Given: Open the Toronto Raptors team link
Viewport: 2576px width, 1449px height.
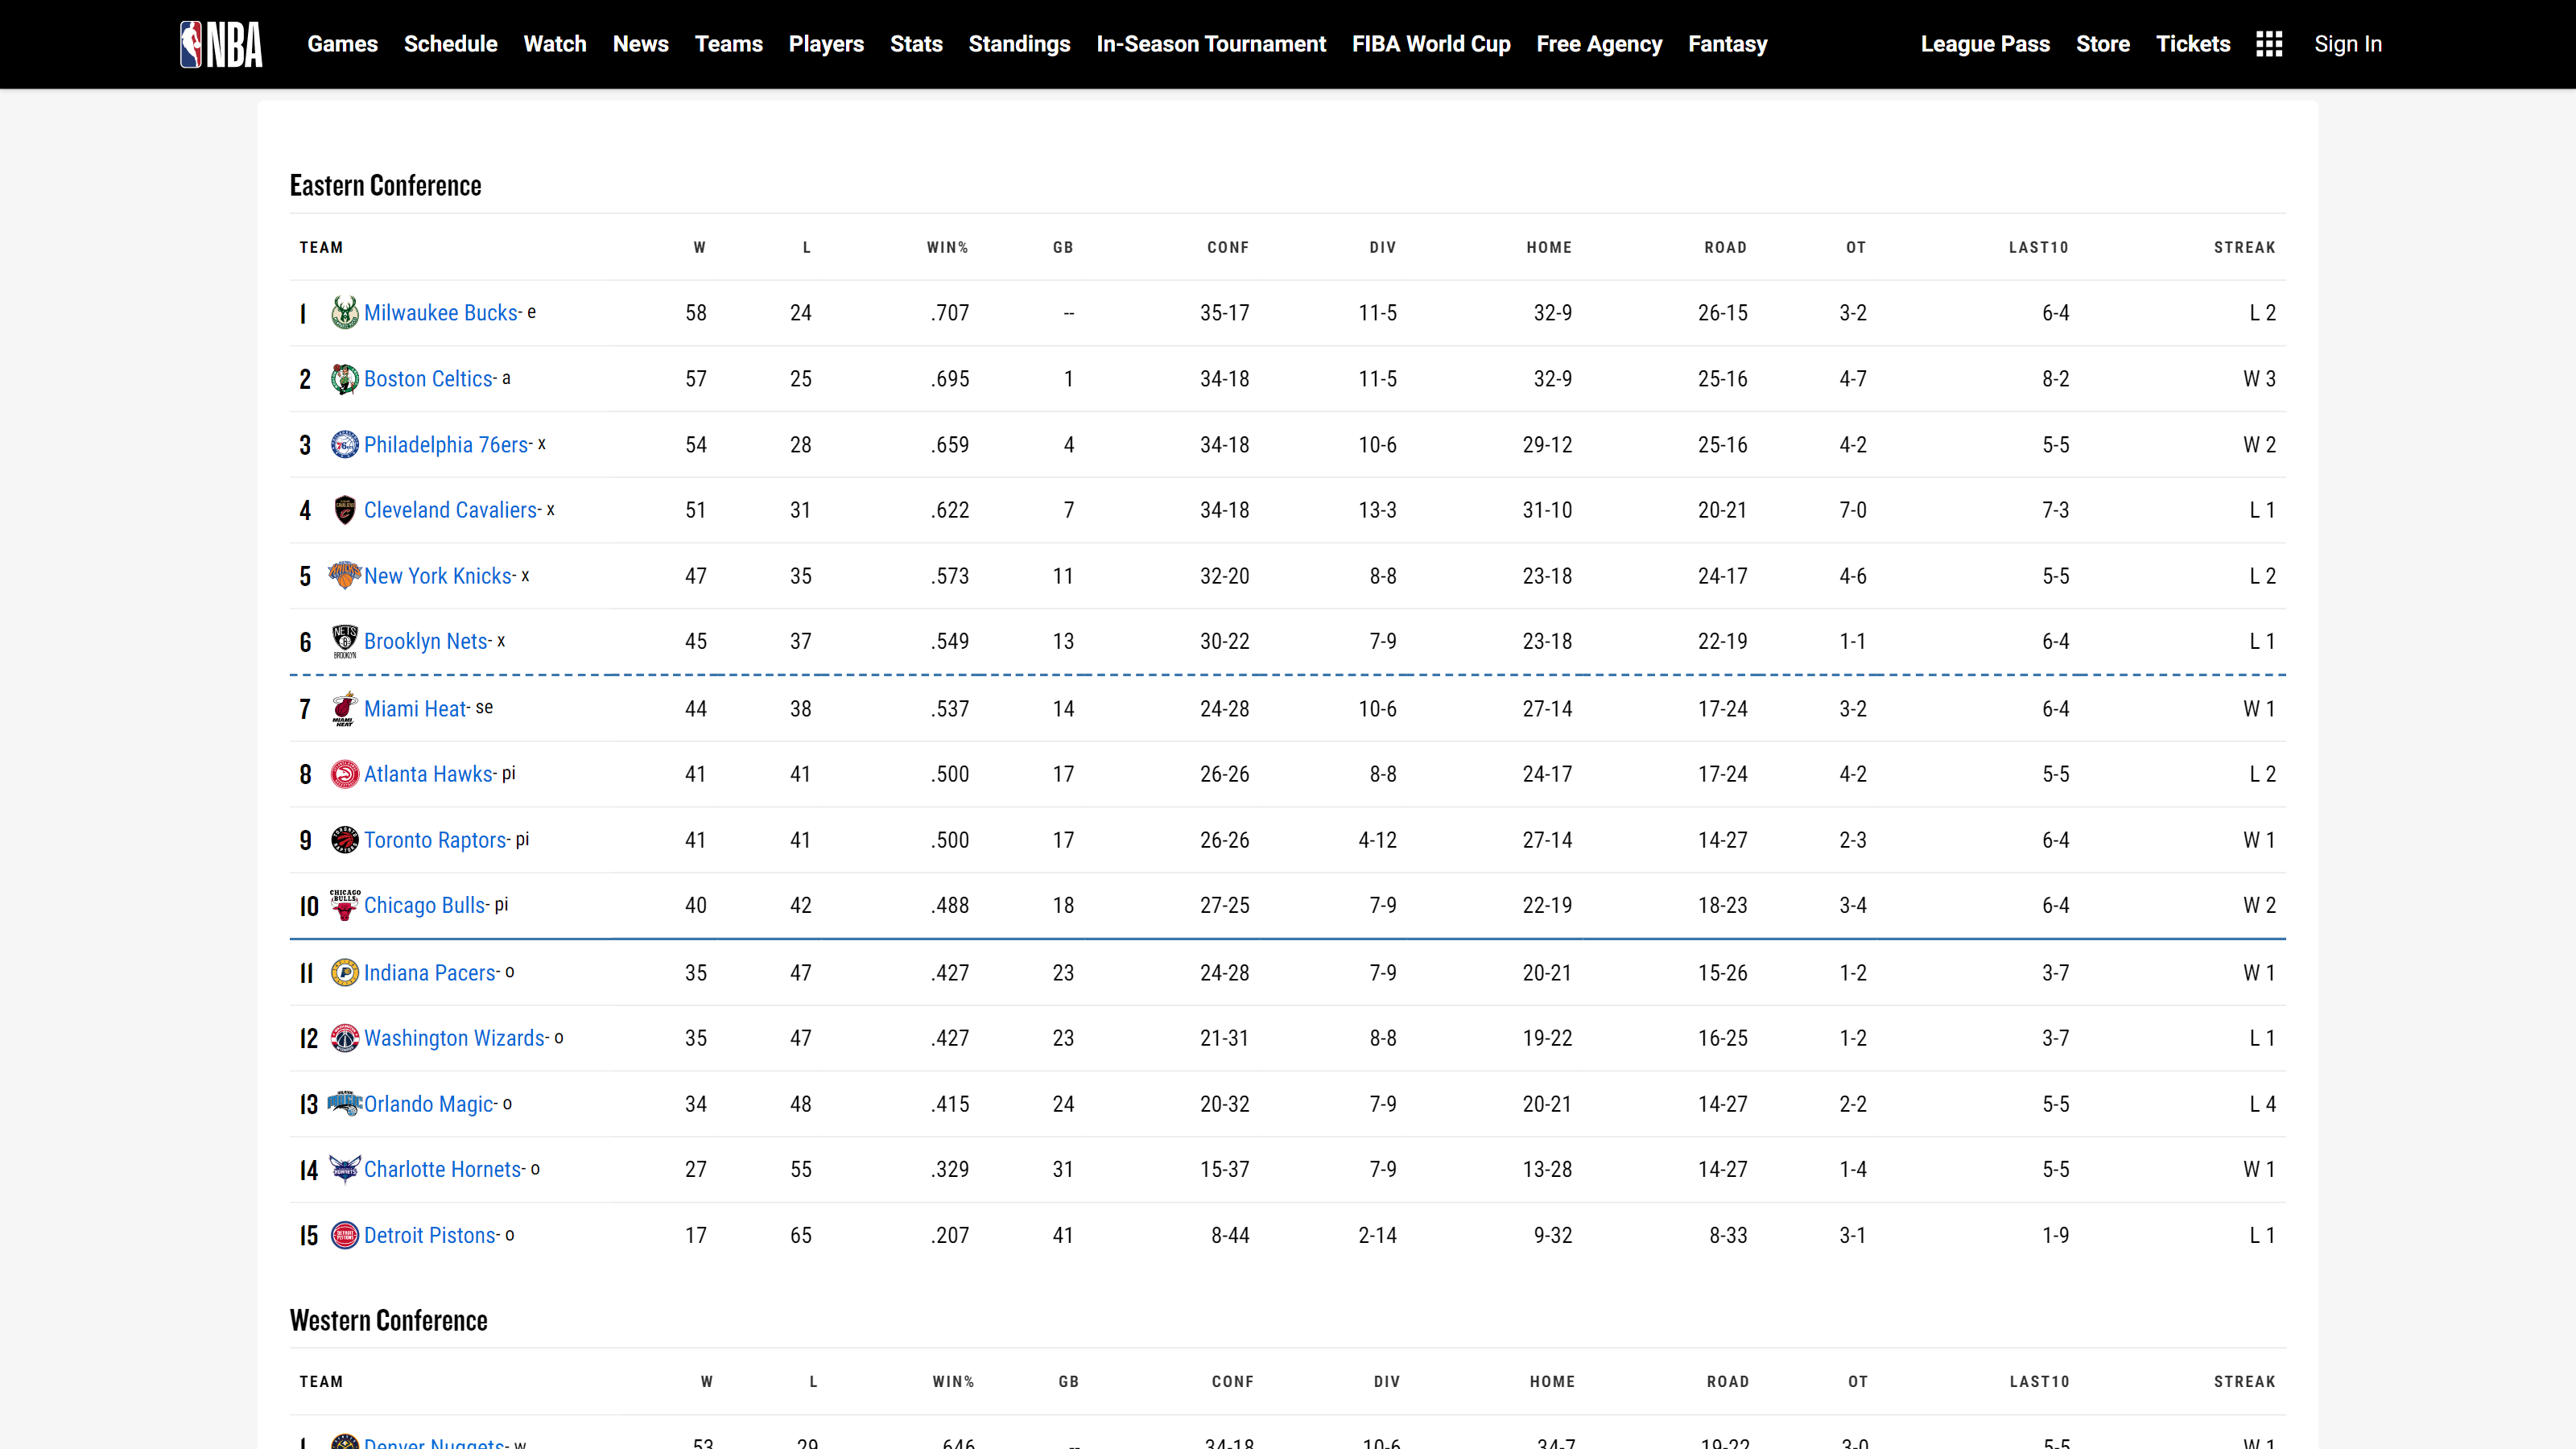Looking at the screenshot, I should [435, 840].
